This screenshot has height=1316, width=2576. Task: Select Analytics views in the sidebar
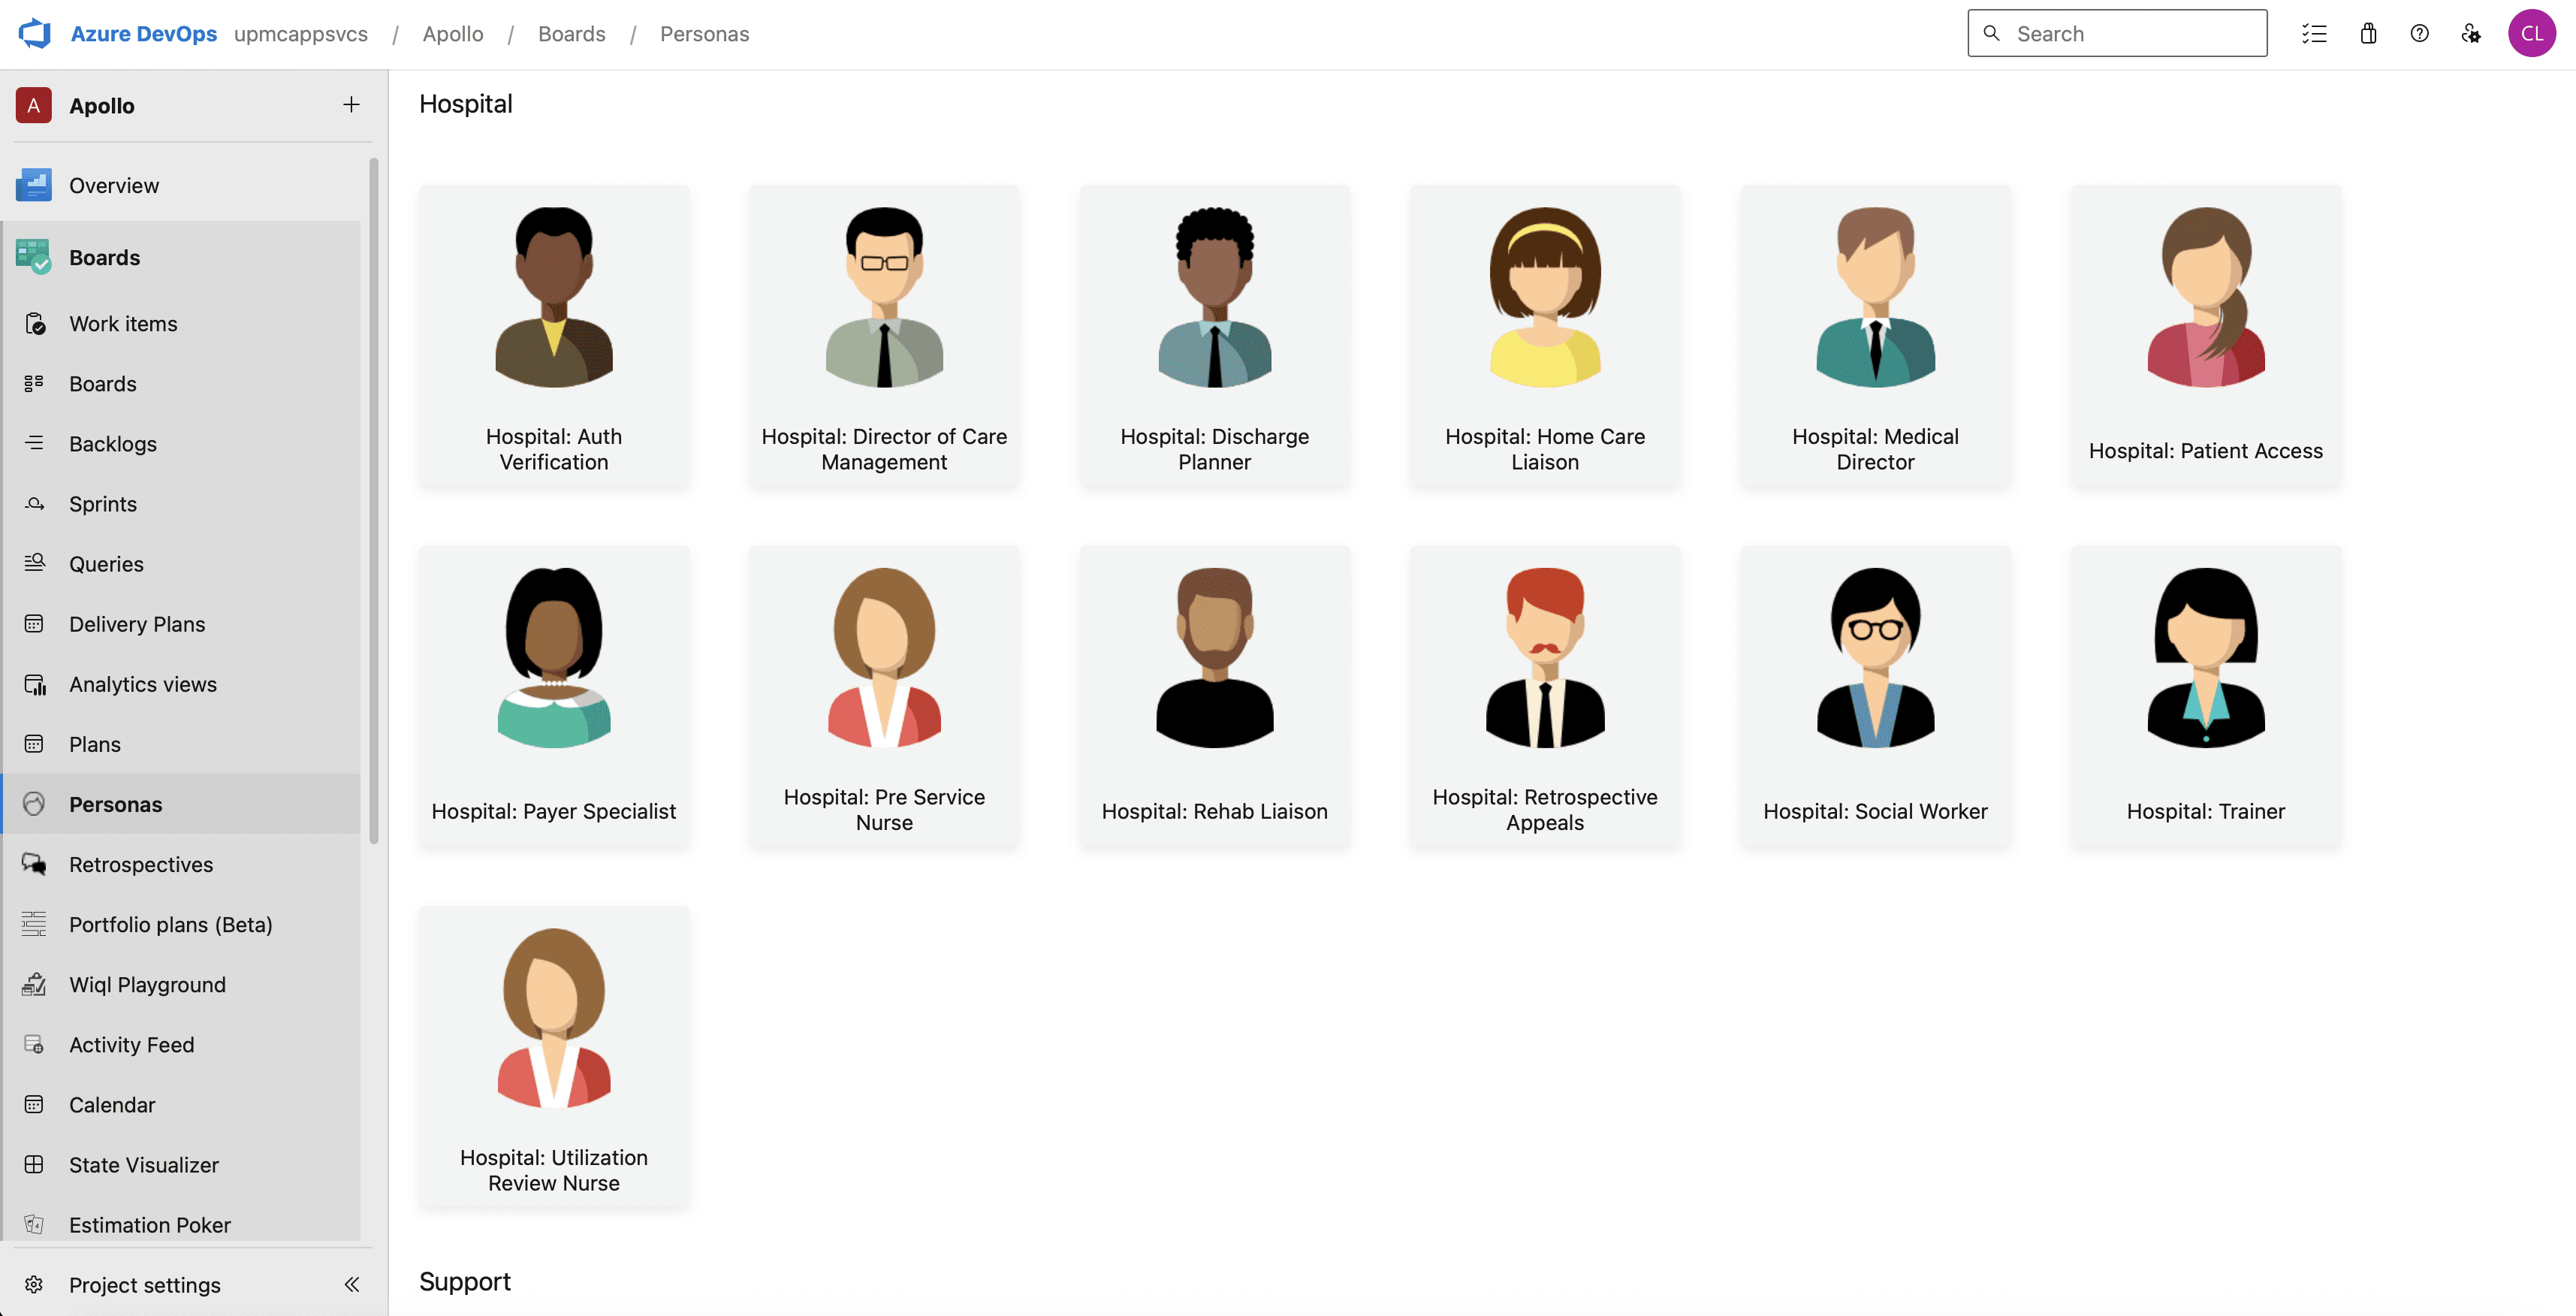click(142, 684)
